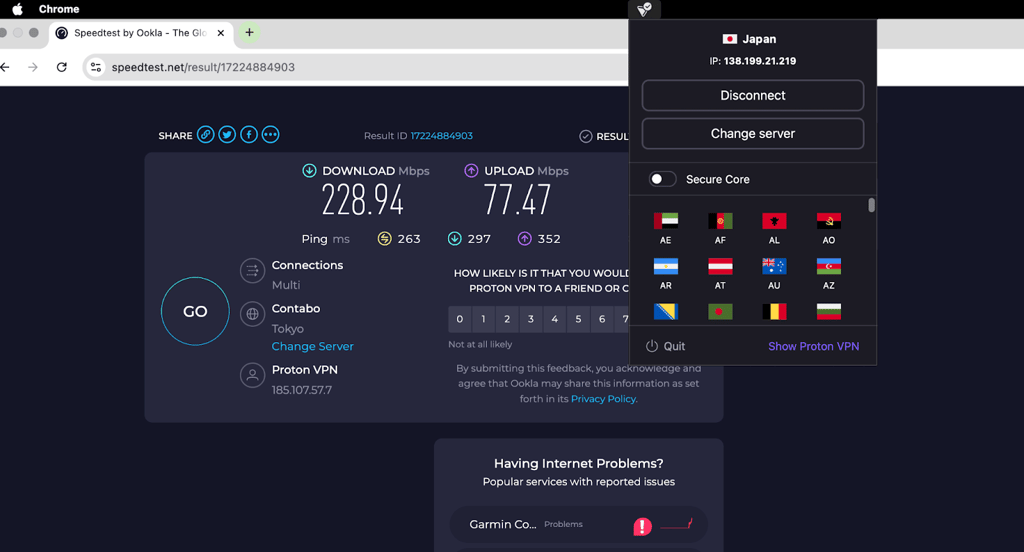Viewport: 1024px width, 552px height.
Task: Click the Connections mode icon
Action: pyautogui.click(x=252, y=270)
